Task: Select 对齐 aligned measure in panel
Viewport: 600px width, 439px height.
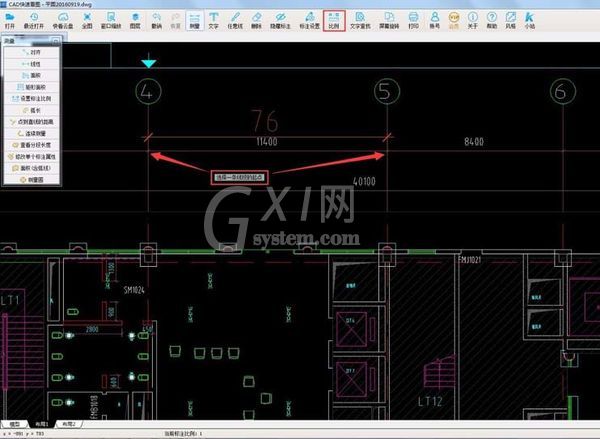Action: [32, 52]
